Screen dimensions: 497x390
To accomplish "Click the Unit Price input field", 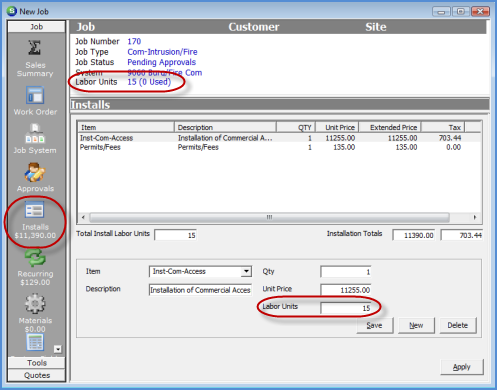I will pyautogui.click(x=346, y=290).
